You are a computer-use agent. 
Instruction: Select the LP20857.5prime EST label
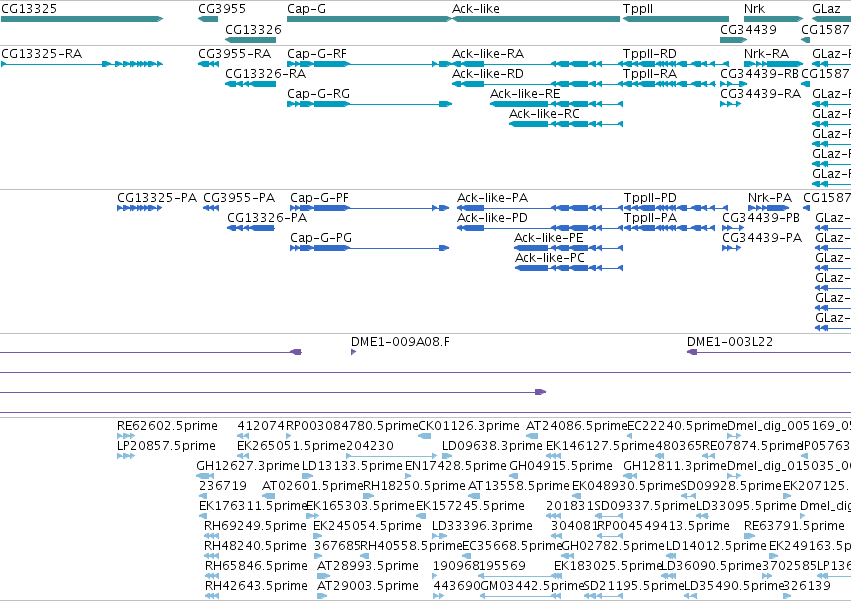pyautogui.click(x=166, y=446)
